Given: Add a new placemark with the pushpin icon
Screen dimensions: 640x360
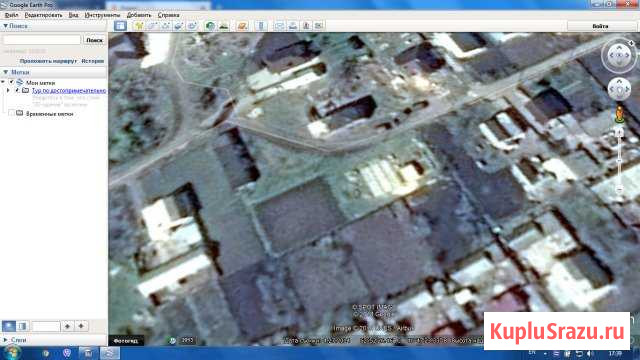Looking at the screenshot, I should tap(139, 26).
